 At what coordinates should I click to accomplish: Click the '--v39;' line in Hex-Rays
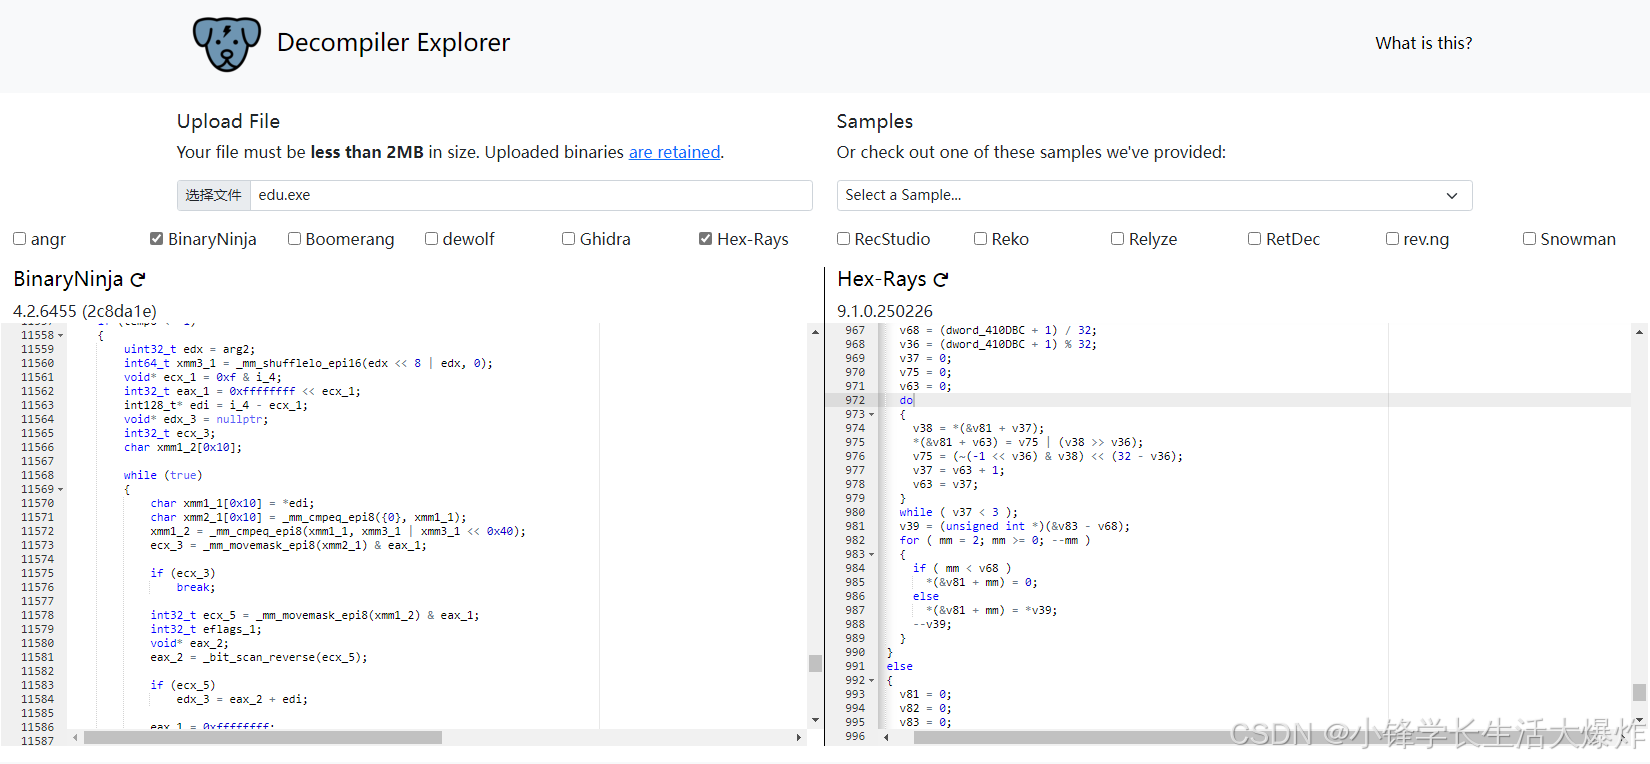click(x=932, y=624)
